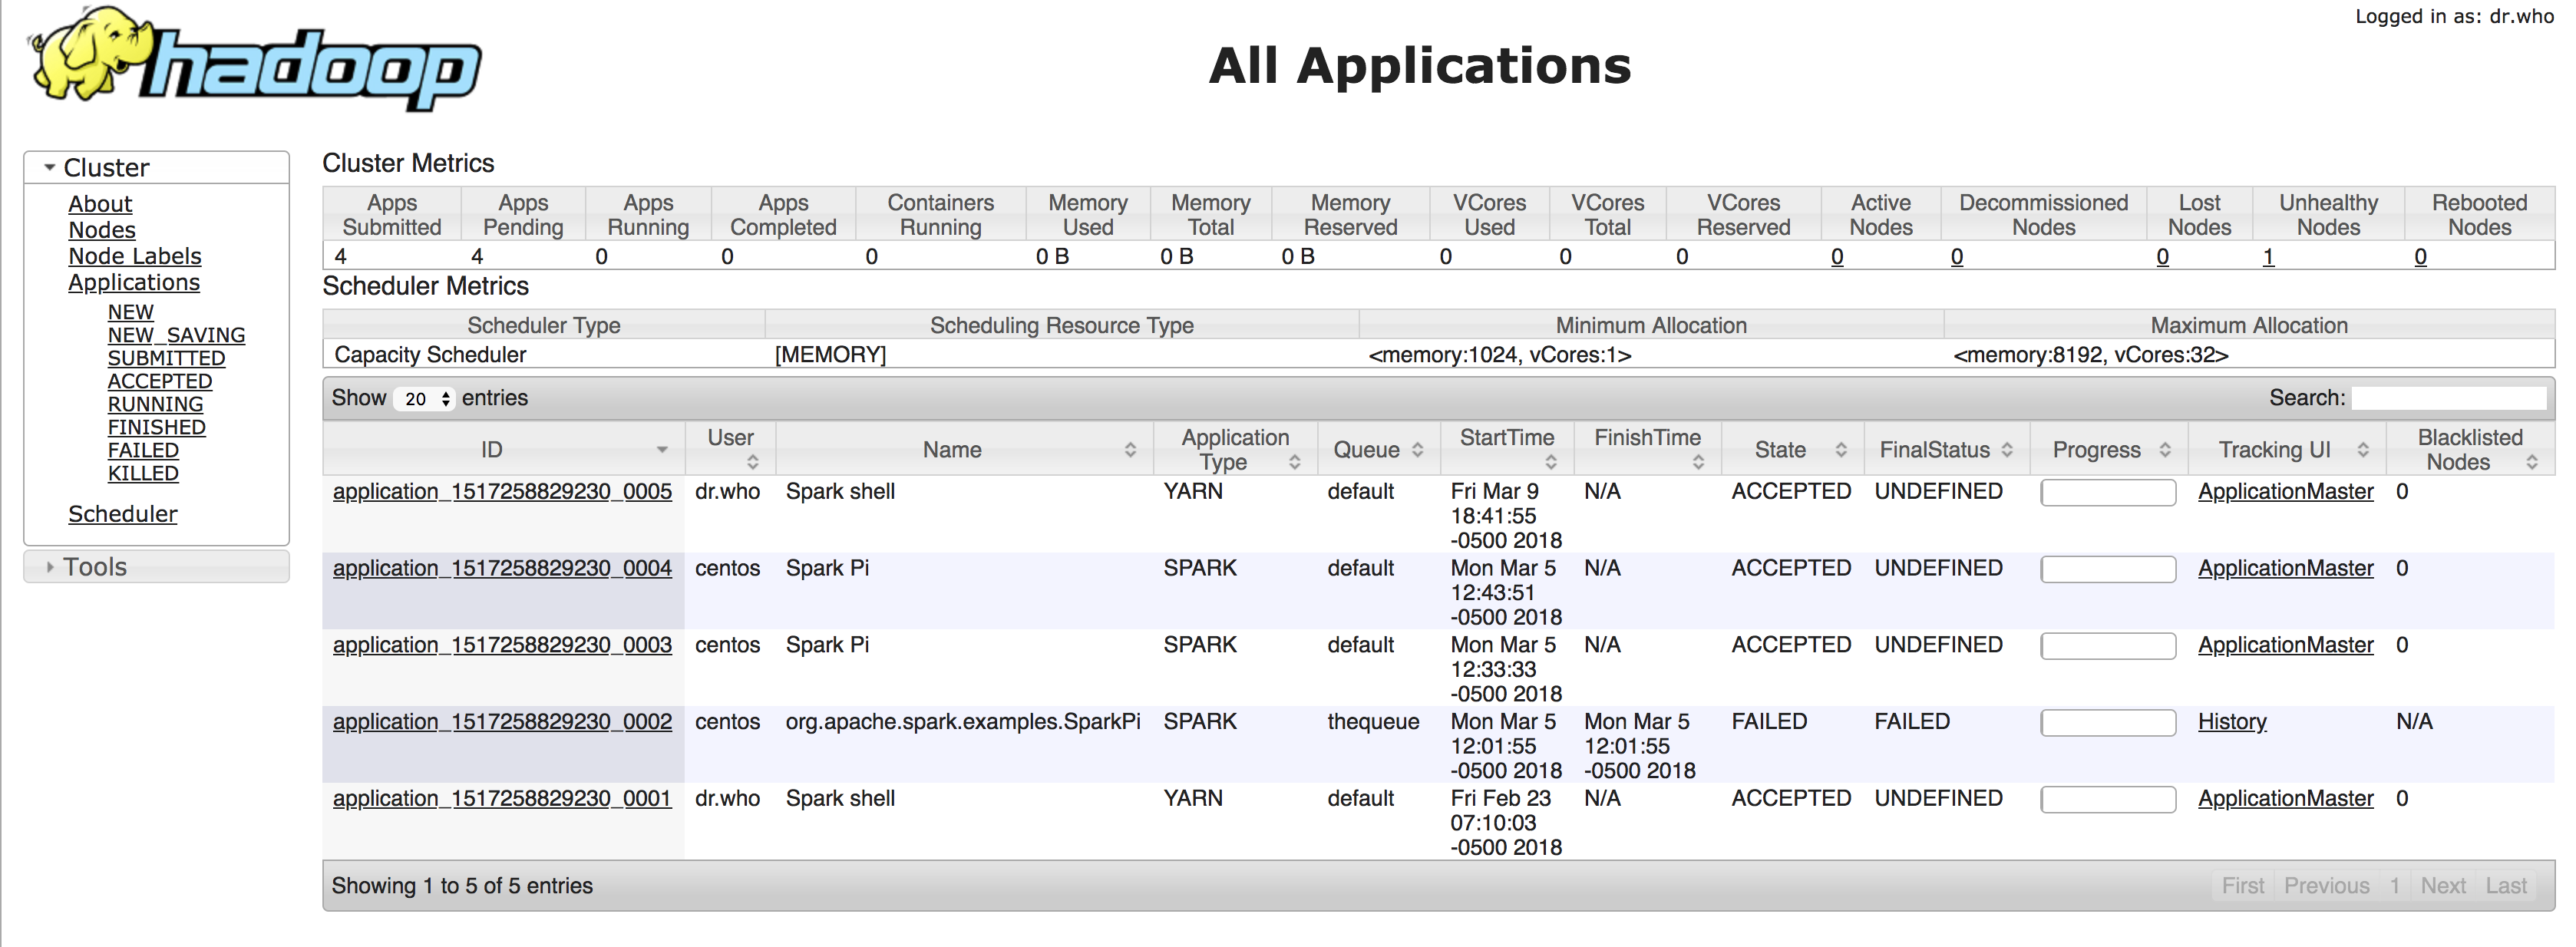
Task: Open application_1517258829230_0003 details
Action: point(502,646)
